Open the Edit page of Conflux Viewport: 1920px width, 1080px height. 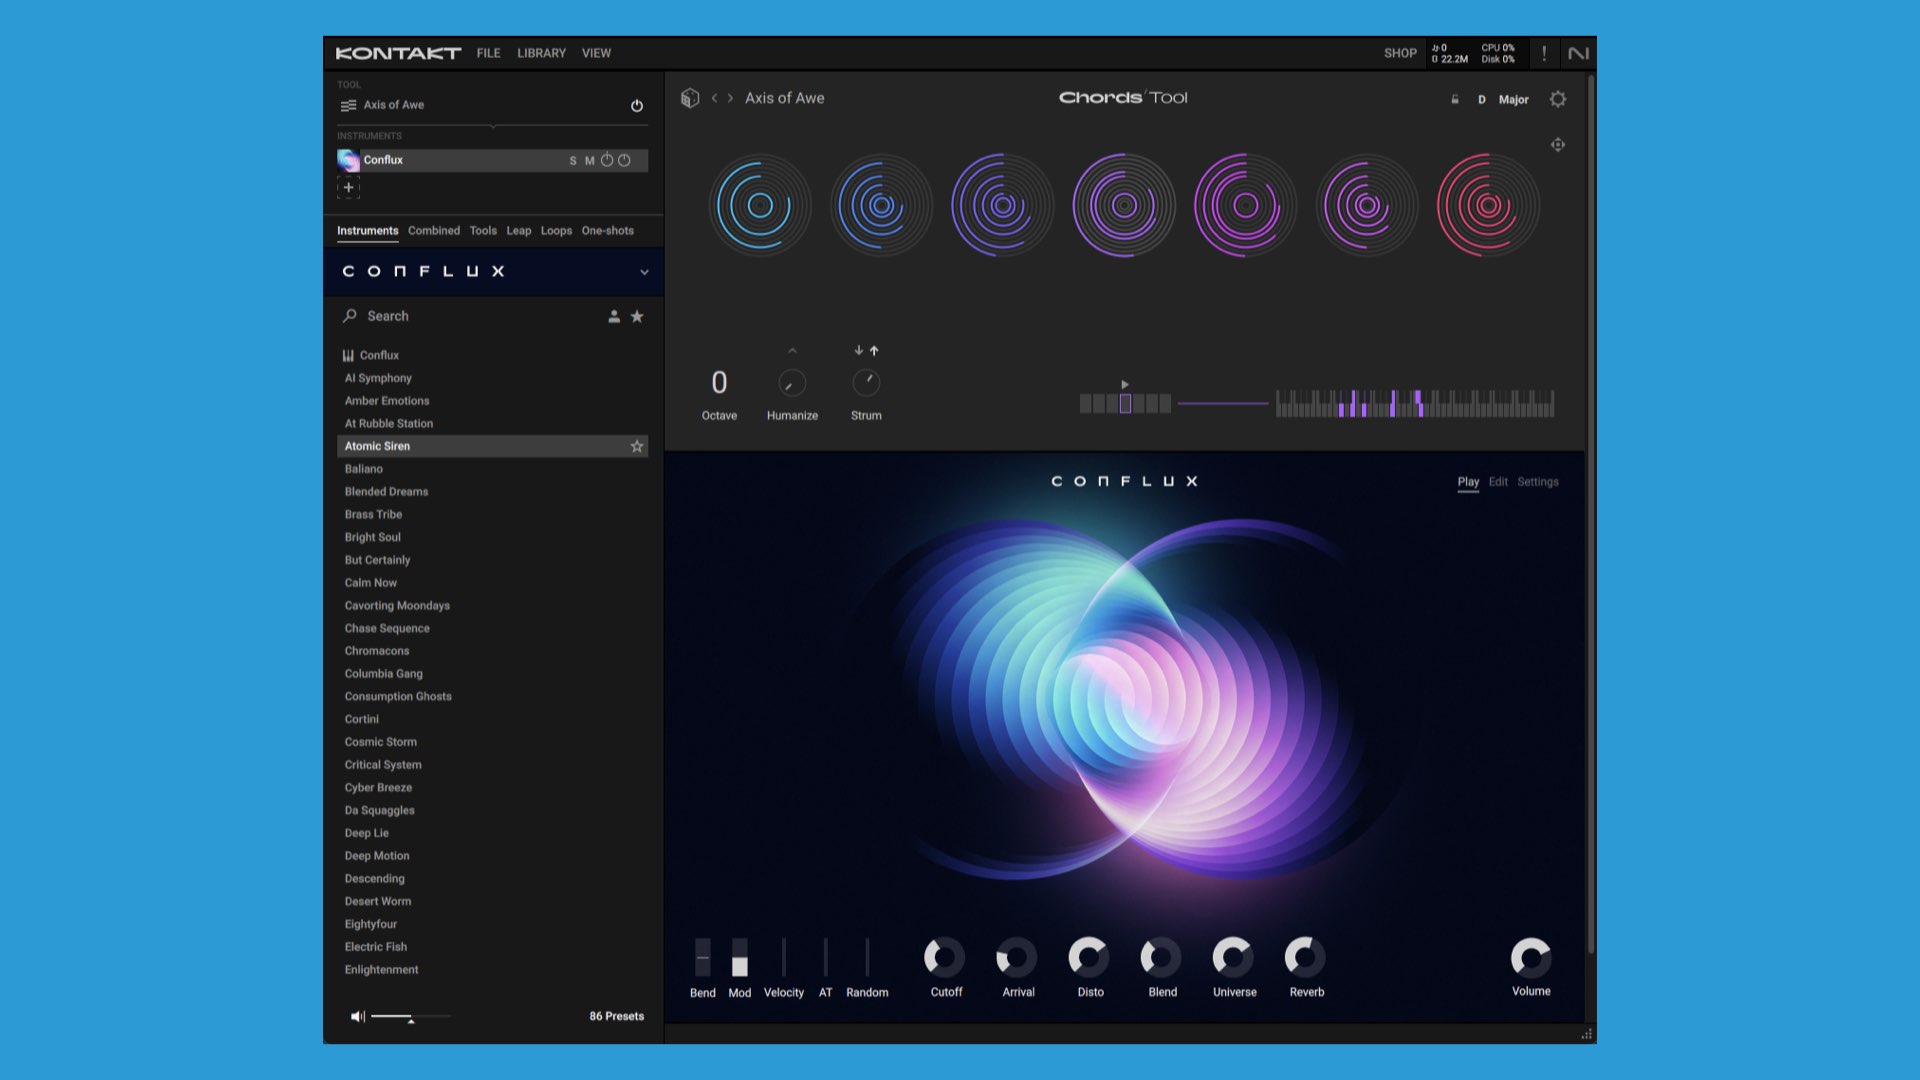pos(1497,482)
